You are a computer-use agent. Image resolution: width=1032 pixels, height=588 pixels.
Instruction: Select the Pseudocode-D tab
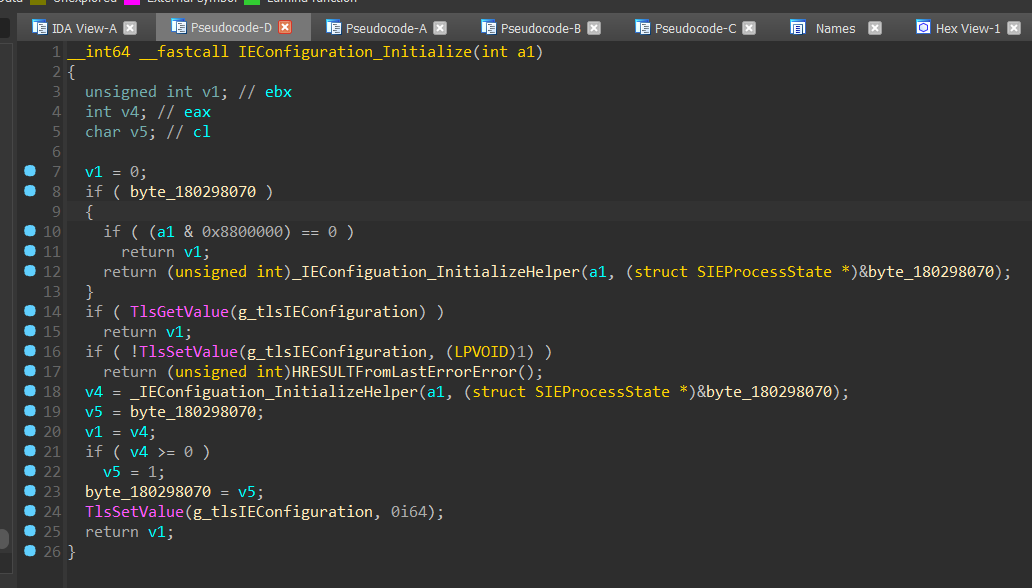(231, 28)
